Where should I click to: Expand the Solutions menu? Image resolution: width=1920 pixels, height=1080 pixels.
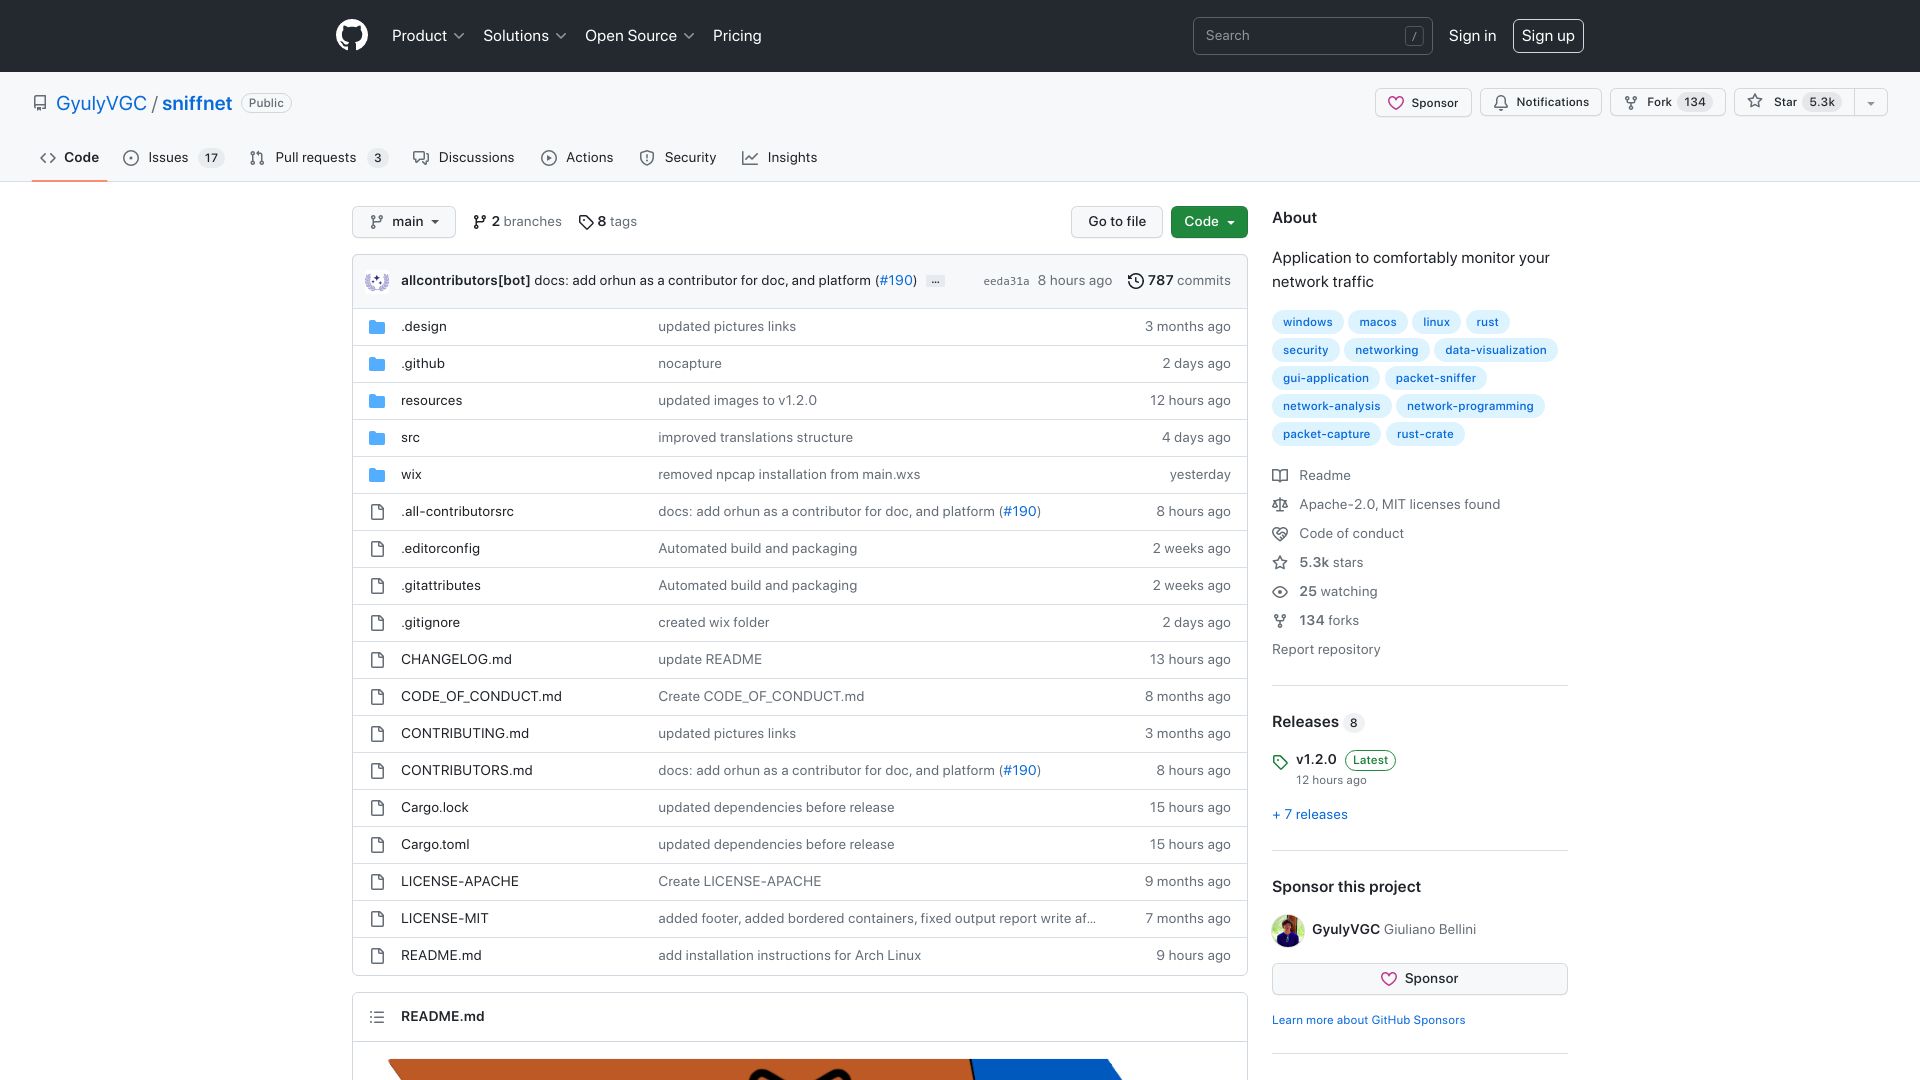525,36
